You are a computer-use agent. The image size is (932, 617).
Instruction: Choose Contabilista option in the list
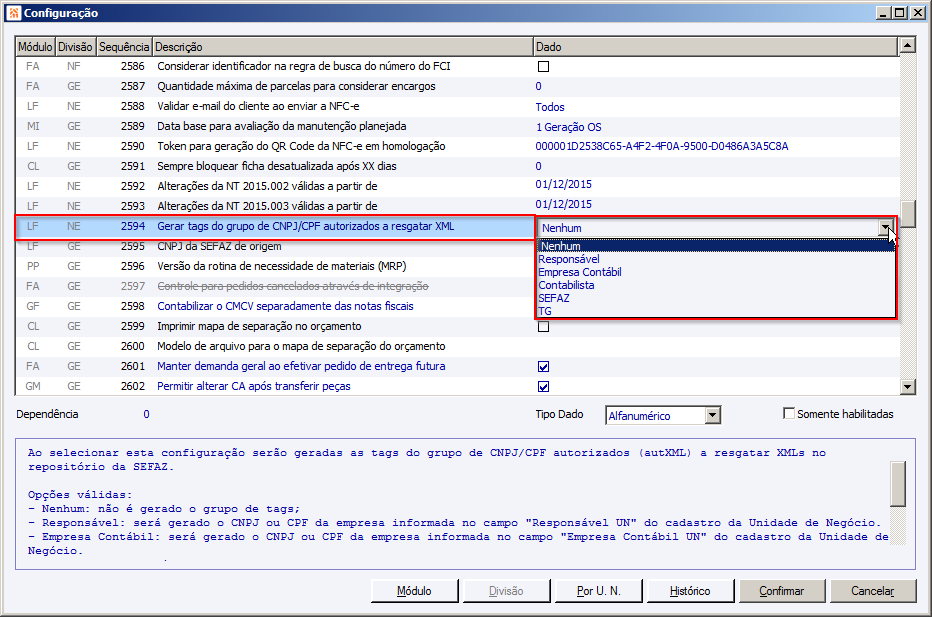716,285
